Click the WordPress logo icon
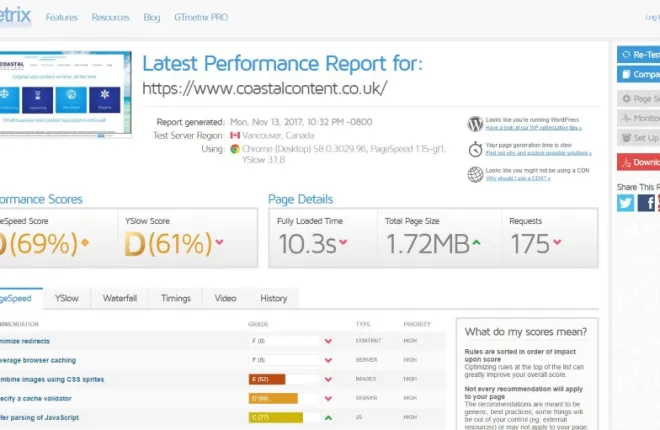Viewport: 660px width, 430px height. [475, 124]
